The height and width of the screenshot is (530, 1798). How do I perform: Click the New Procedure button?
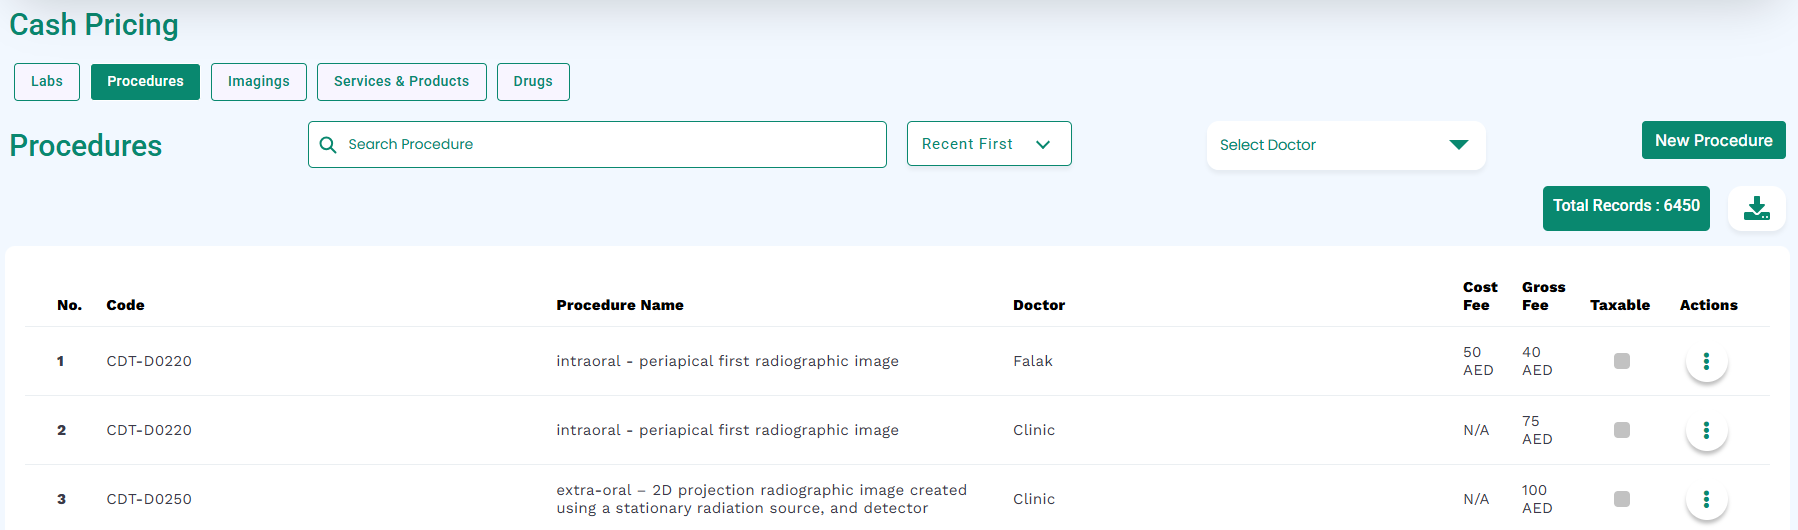[1714, 140]
